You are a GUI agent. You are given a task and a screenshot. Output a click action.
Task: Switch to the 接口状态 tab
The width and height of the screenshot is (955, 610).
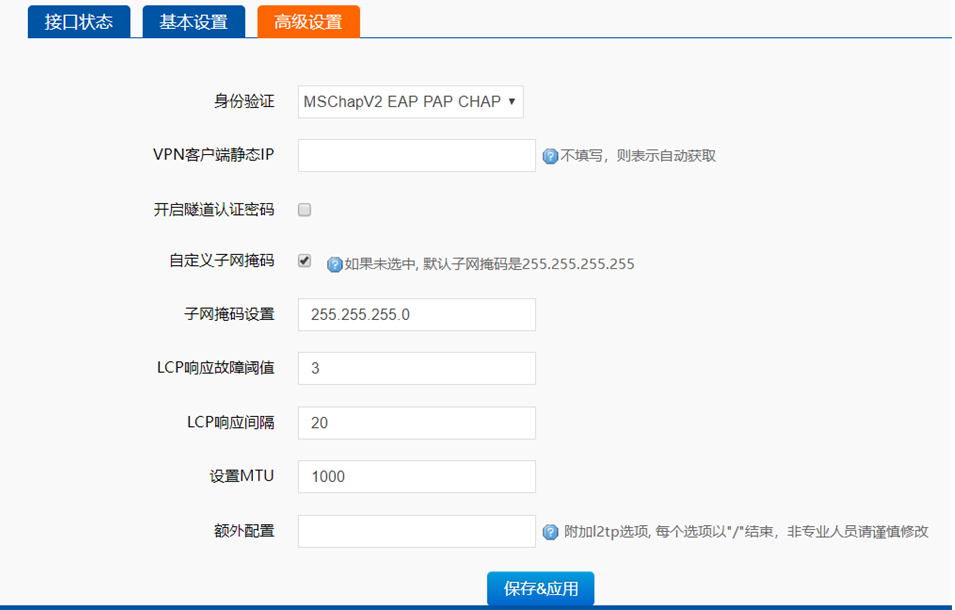79,22
